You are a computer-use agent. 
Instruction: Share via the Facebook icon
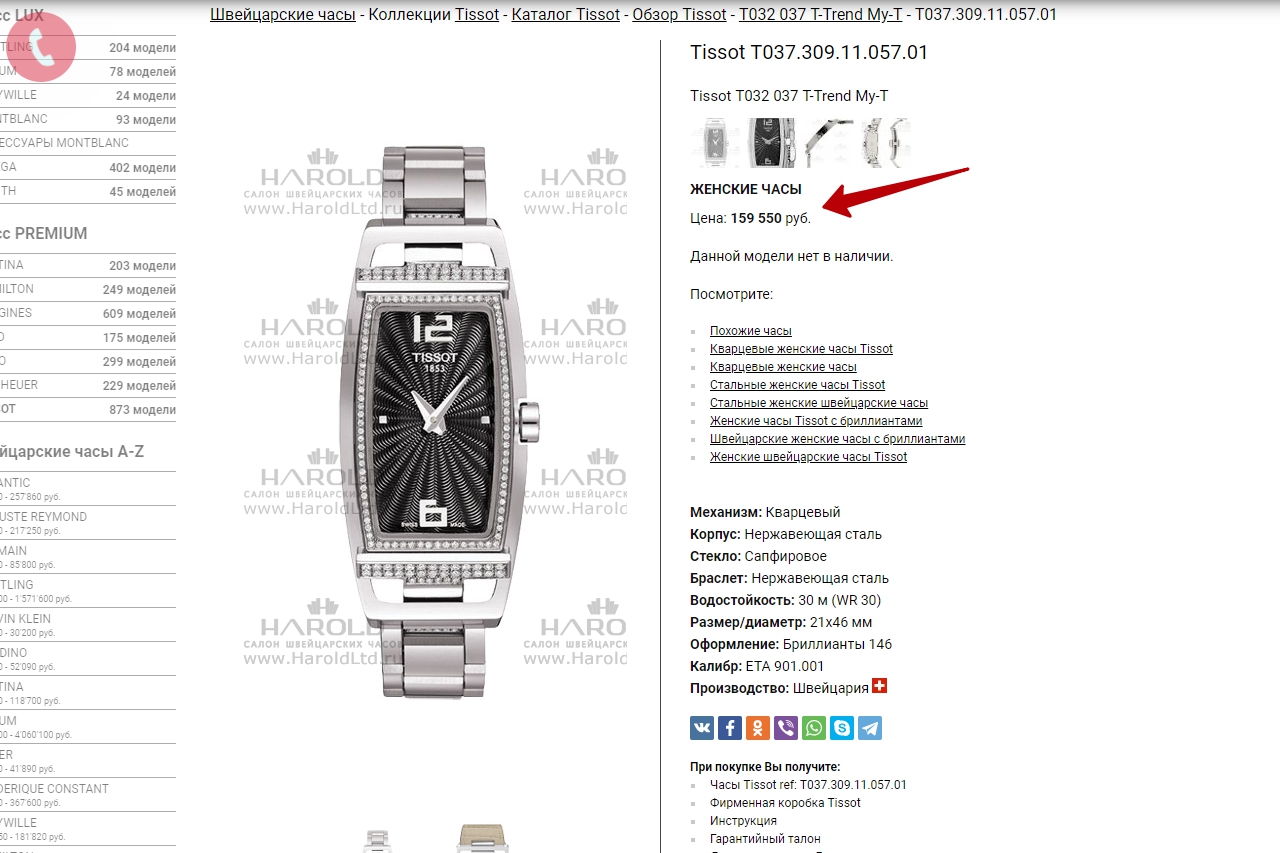point(730,728)
